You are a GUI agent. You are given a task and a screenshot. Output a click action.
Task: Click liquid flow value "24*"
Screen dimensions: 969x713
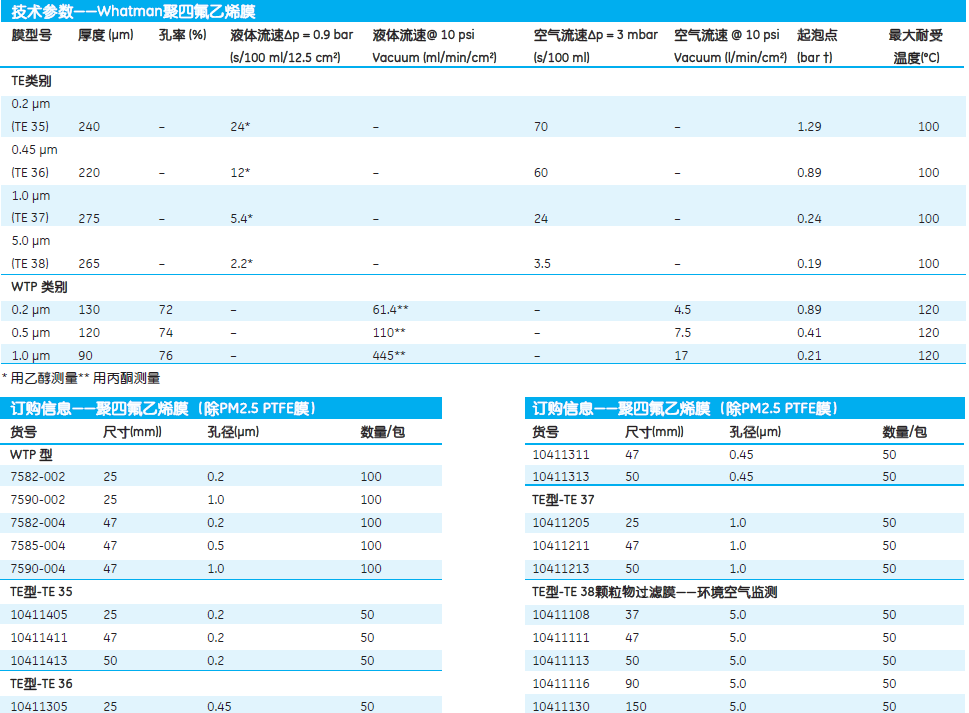240,127
